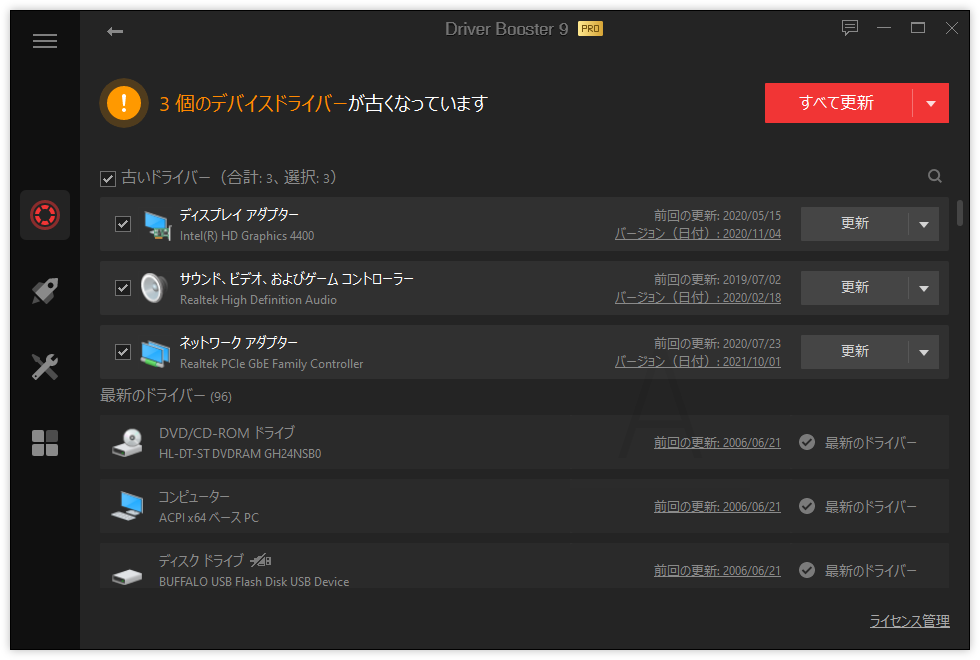Click the すべて更新 button
Image resolution: width=980 pixels, height=660 pixels.
[x=838, y=103]
